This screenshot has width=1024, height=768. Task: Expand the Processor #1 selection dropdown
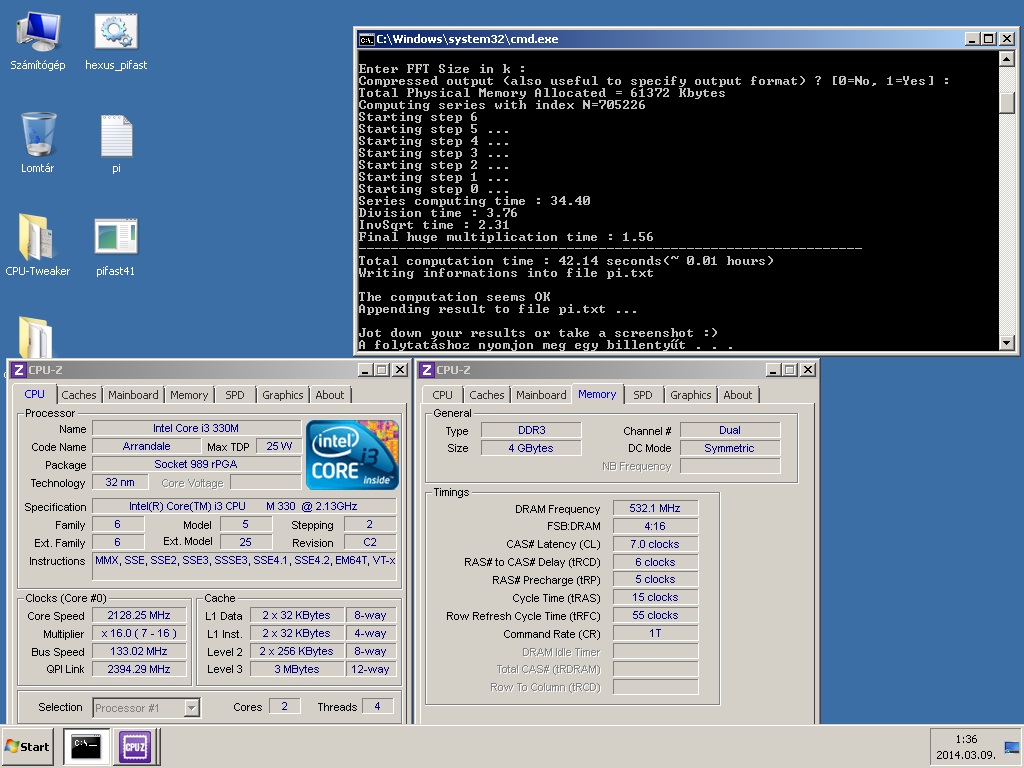(191, 708)
